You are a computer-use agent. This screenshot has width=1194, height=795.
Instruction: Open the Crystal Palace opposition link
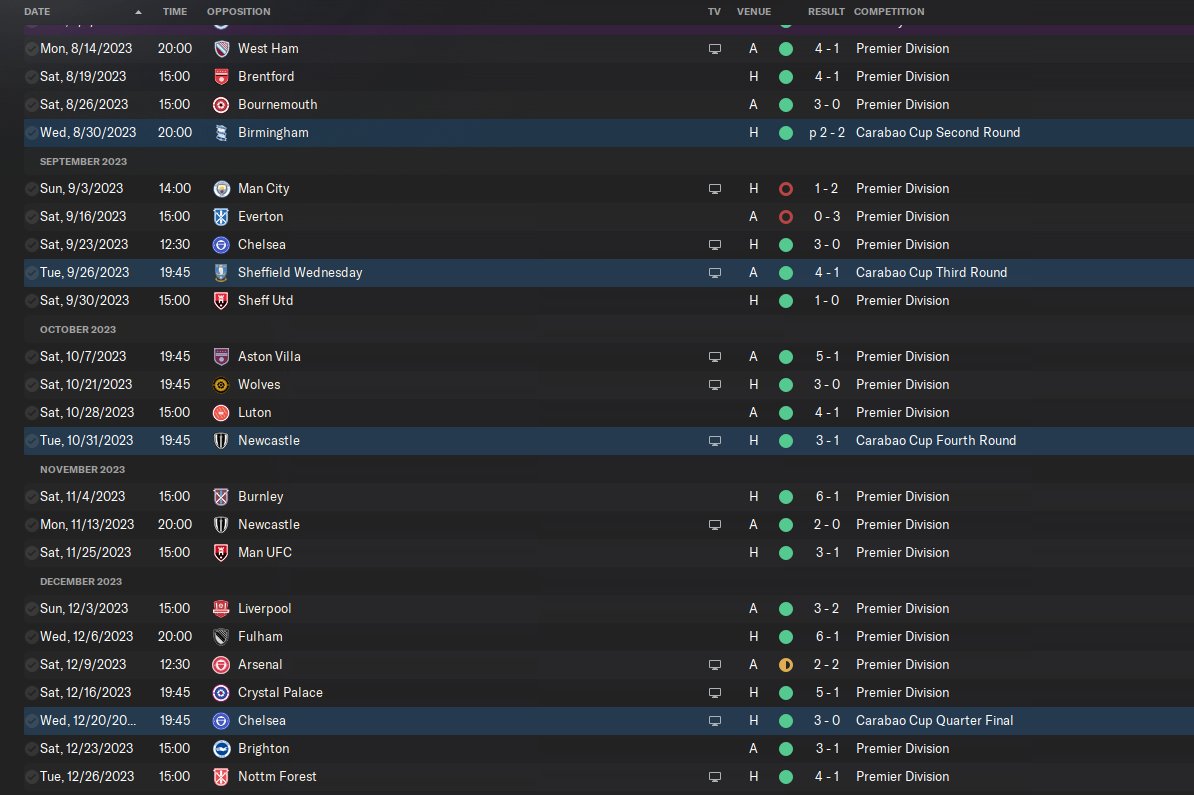pyautogui.click(x=280, y=692)
